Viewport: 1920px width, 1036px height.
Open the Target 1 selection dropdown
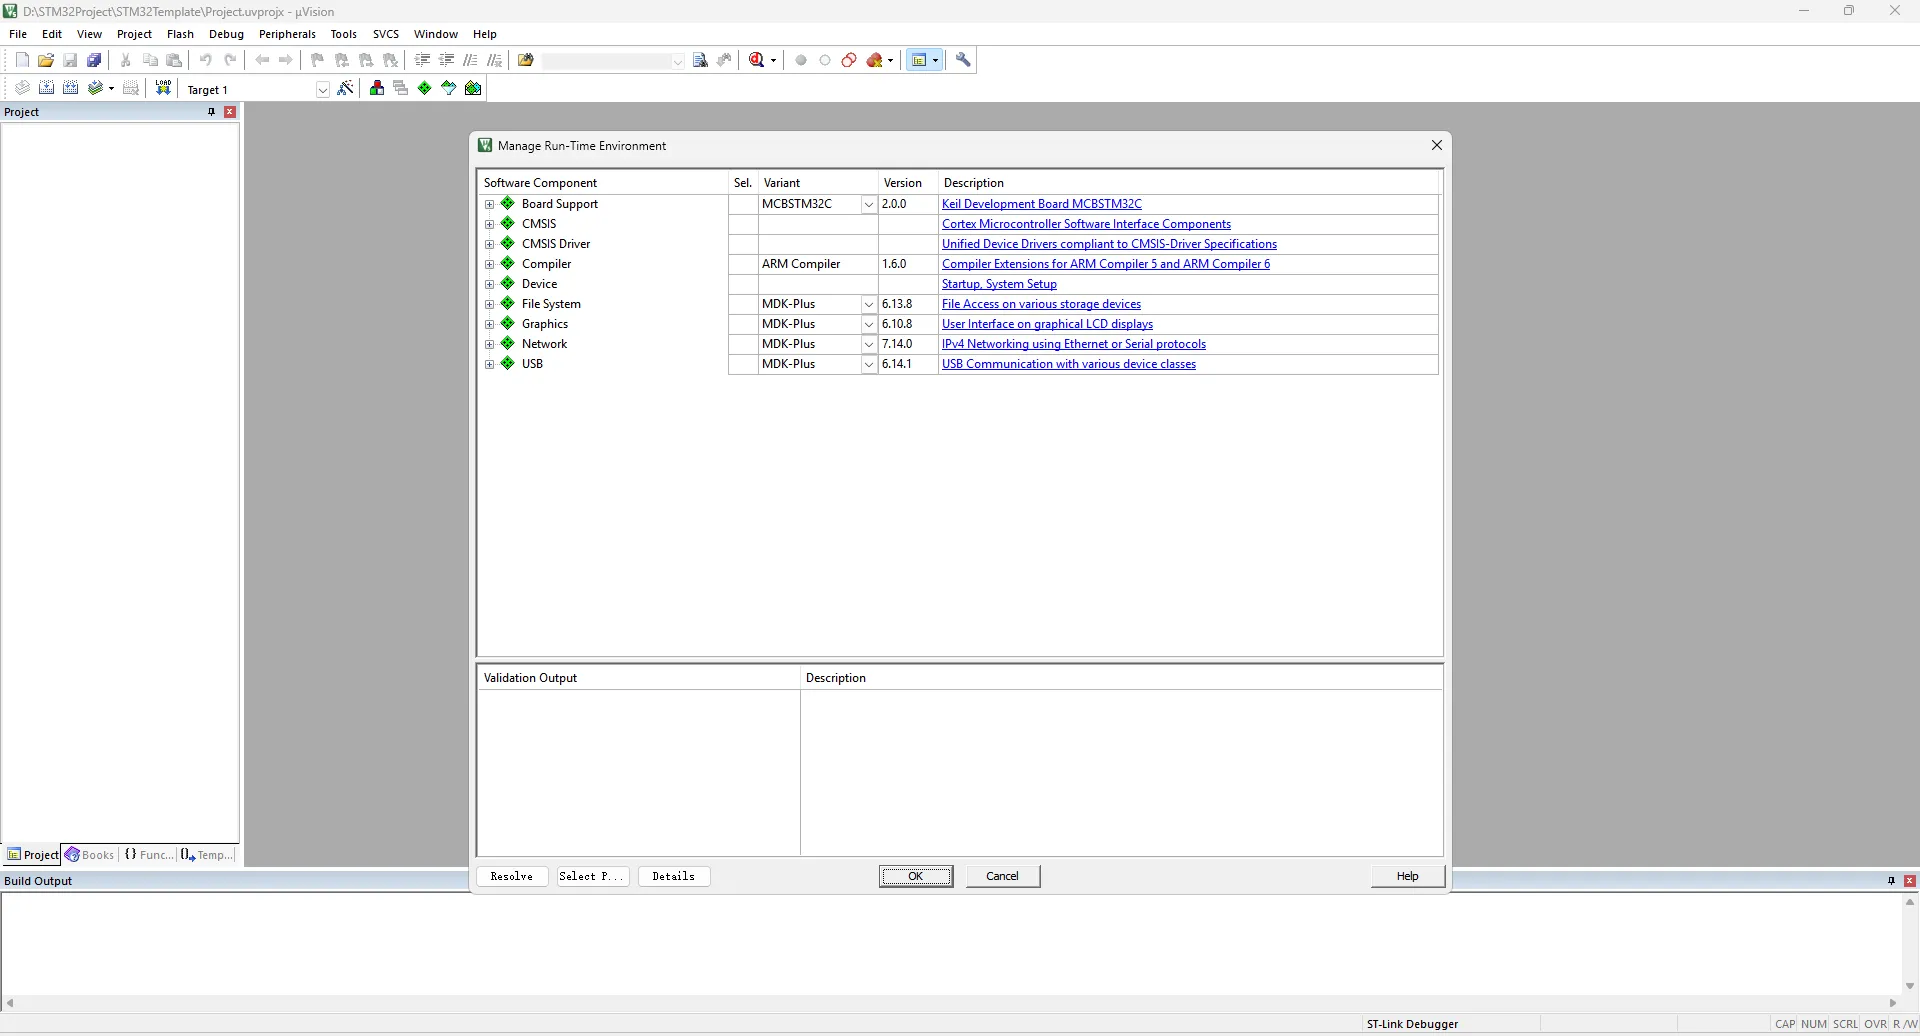(x=322, y=90)
